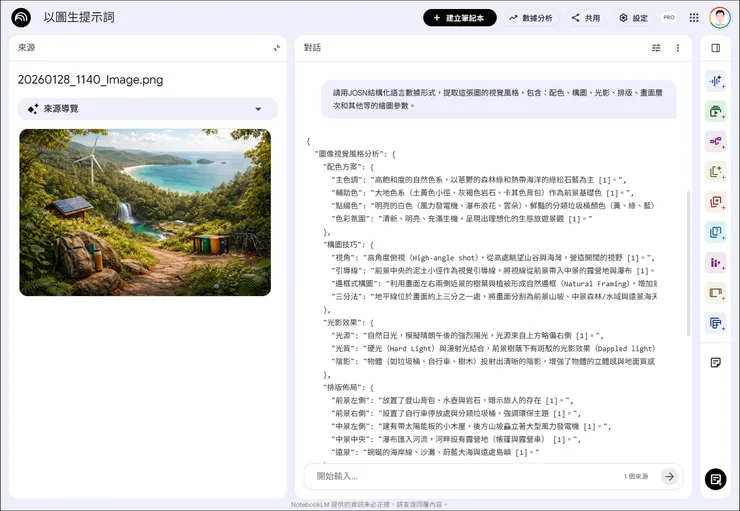Click citation [1] on 視角 line
Screen dimensions: 740x511
point(633,258)
